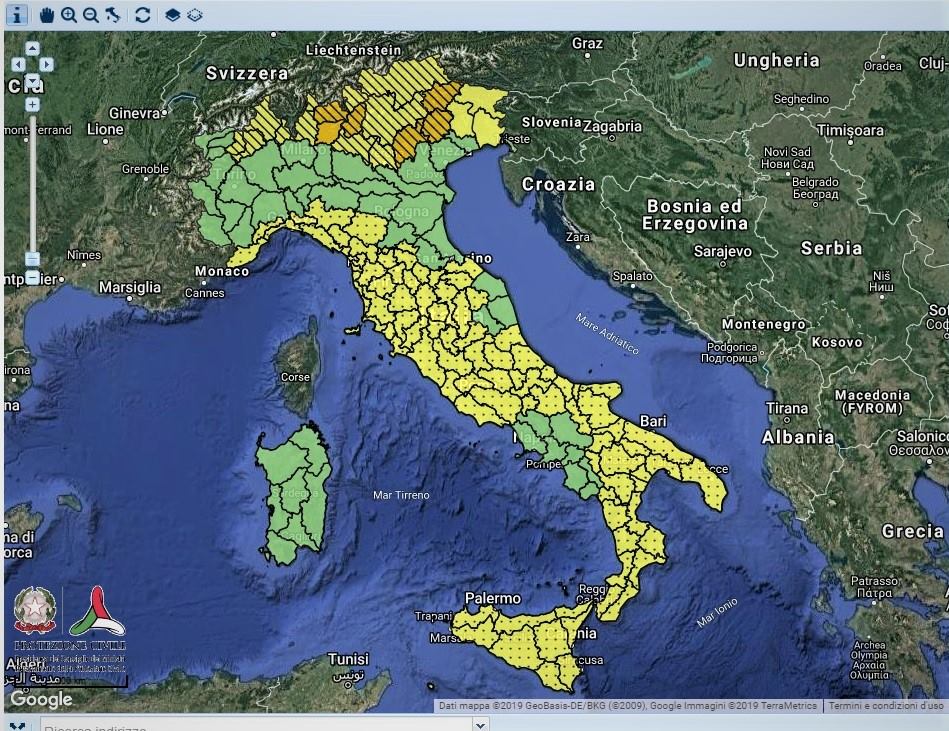Click the Protezione Civile logo

pyautogui.click(x=97, y=611)
